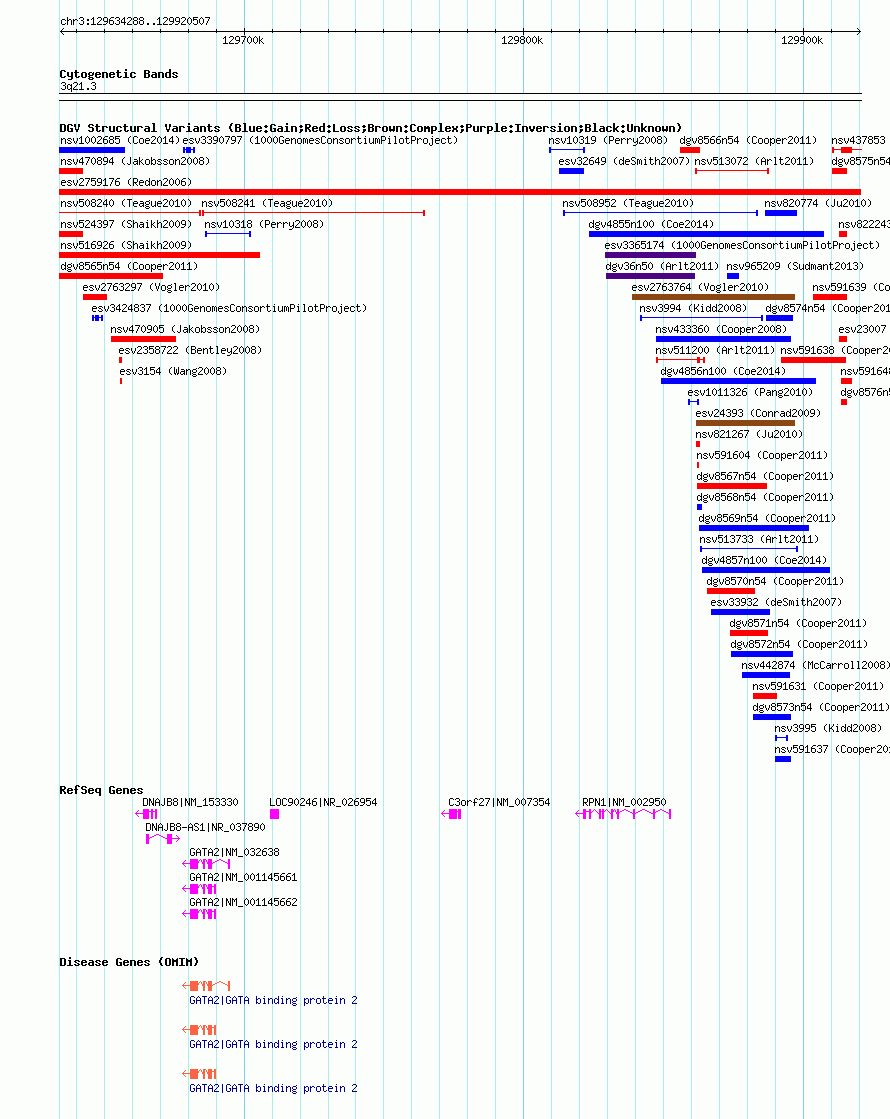Click nsv3995 (Kidd2008) label
Viewport: 890px width, 1119px height.
pos(828,729)
